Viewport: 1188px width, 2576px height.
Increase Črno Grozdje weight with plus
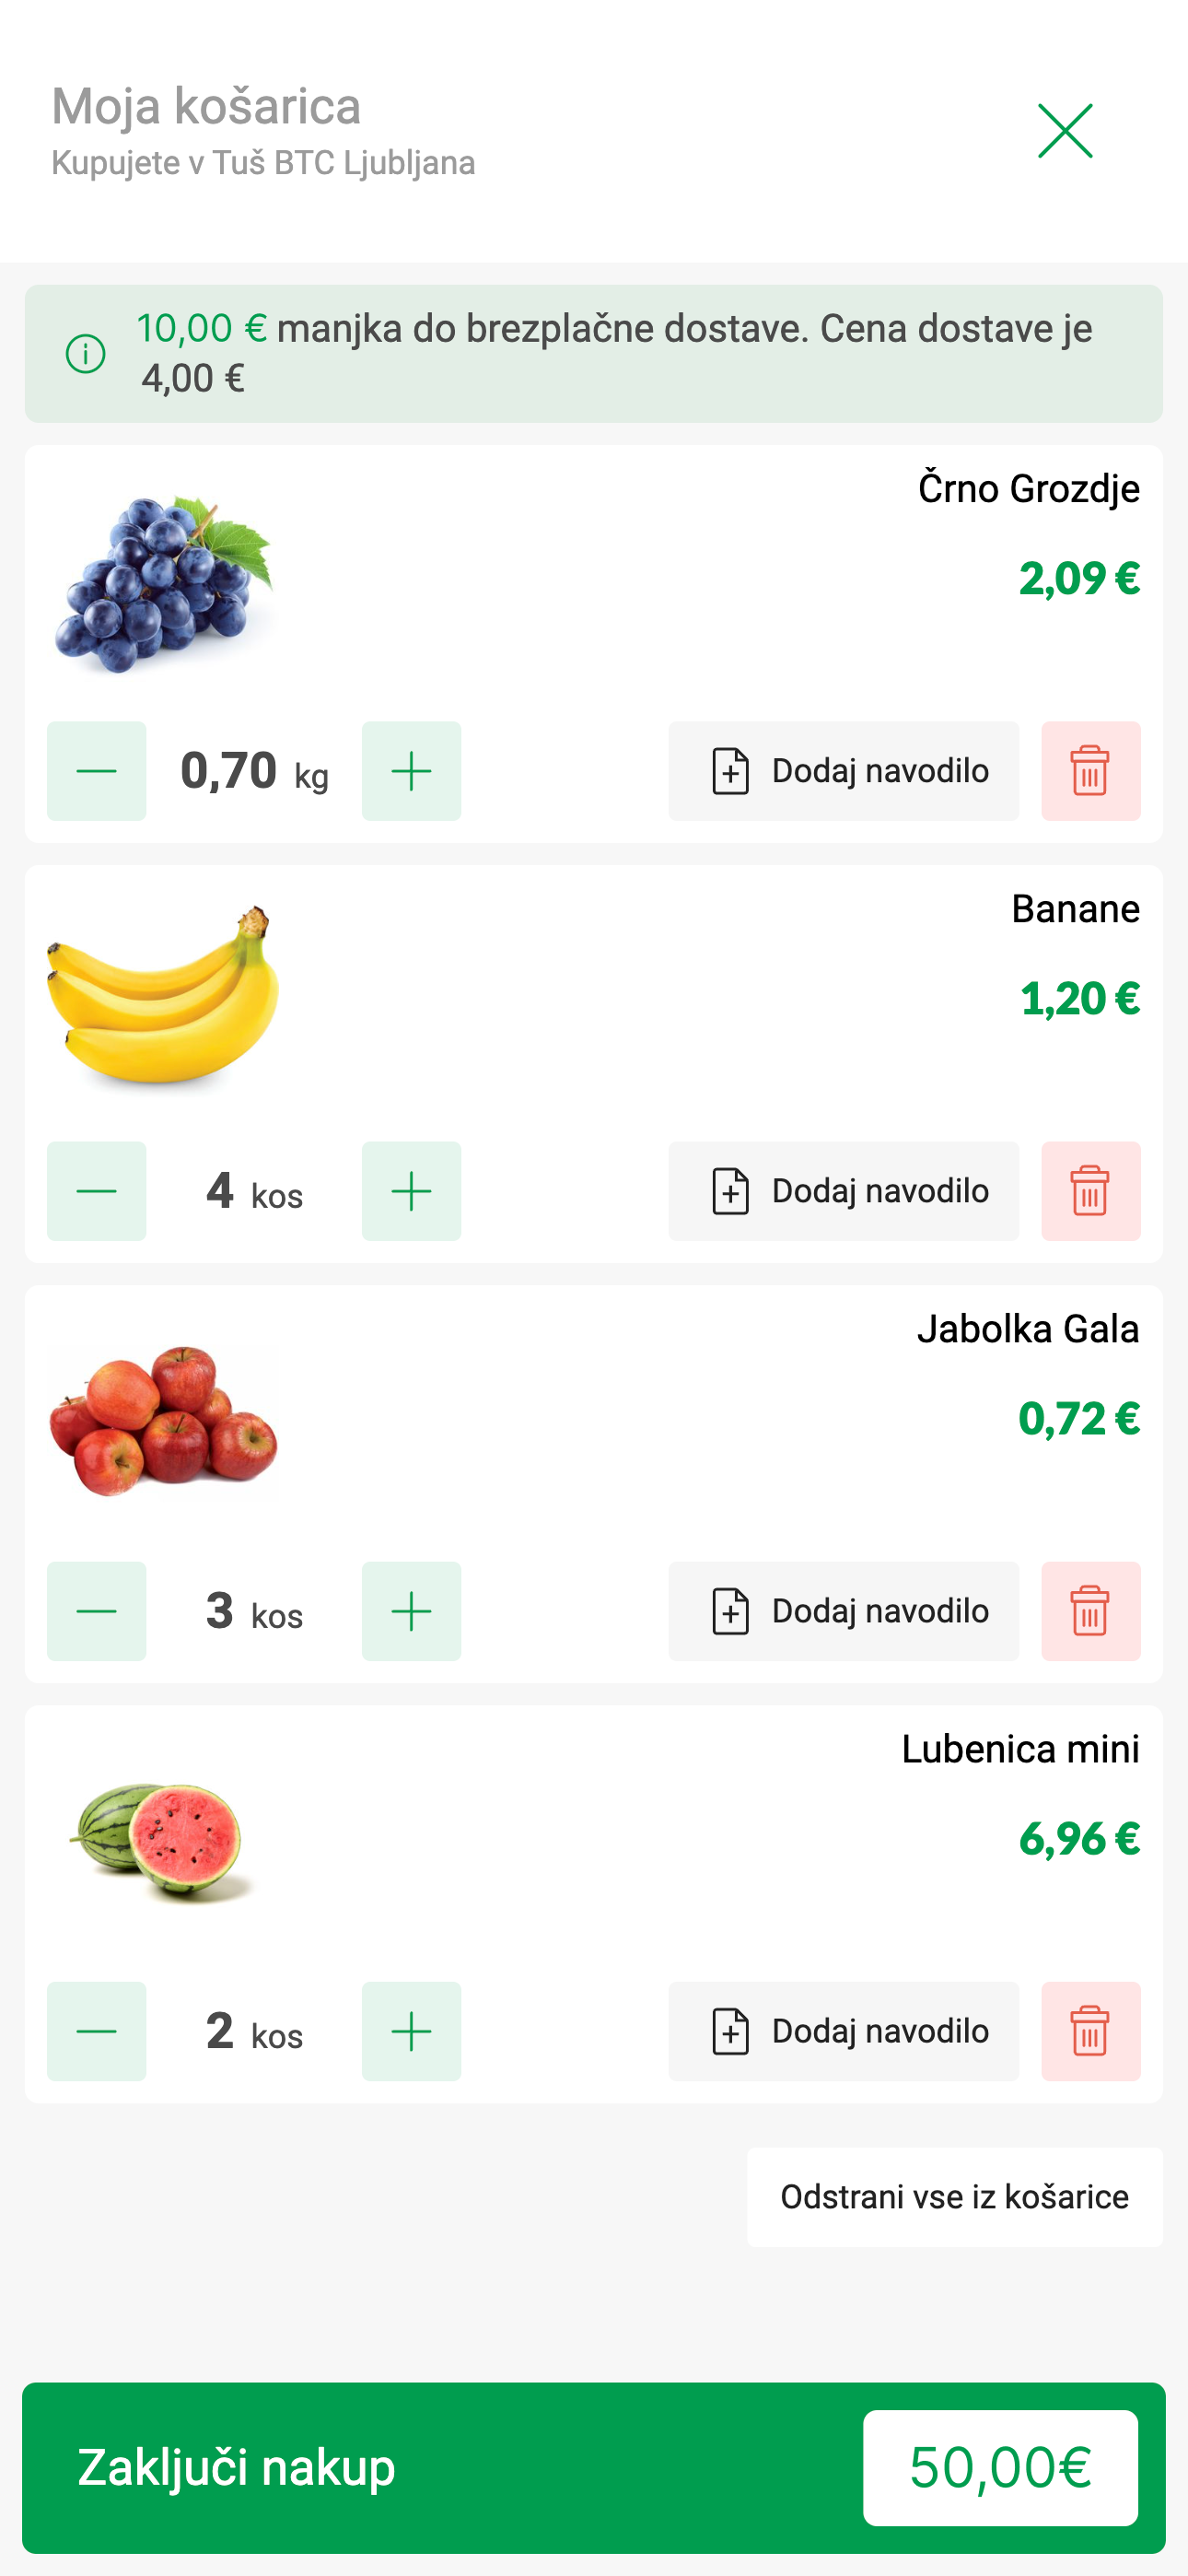(x=411, y=771)
